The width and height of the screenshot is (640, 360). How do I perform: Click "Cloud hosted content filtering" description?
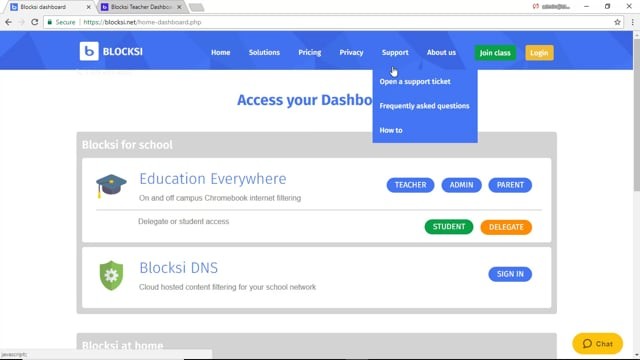point(227,287)
